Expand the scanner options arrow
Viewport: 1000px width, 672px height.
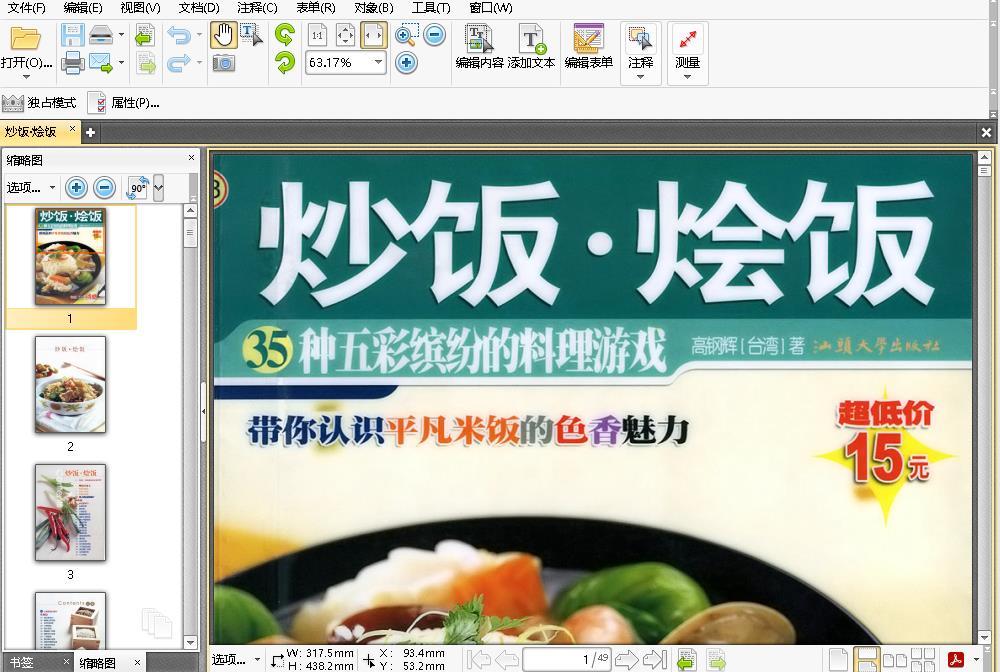coord(121,35)
